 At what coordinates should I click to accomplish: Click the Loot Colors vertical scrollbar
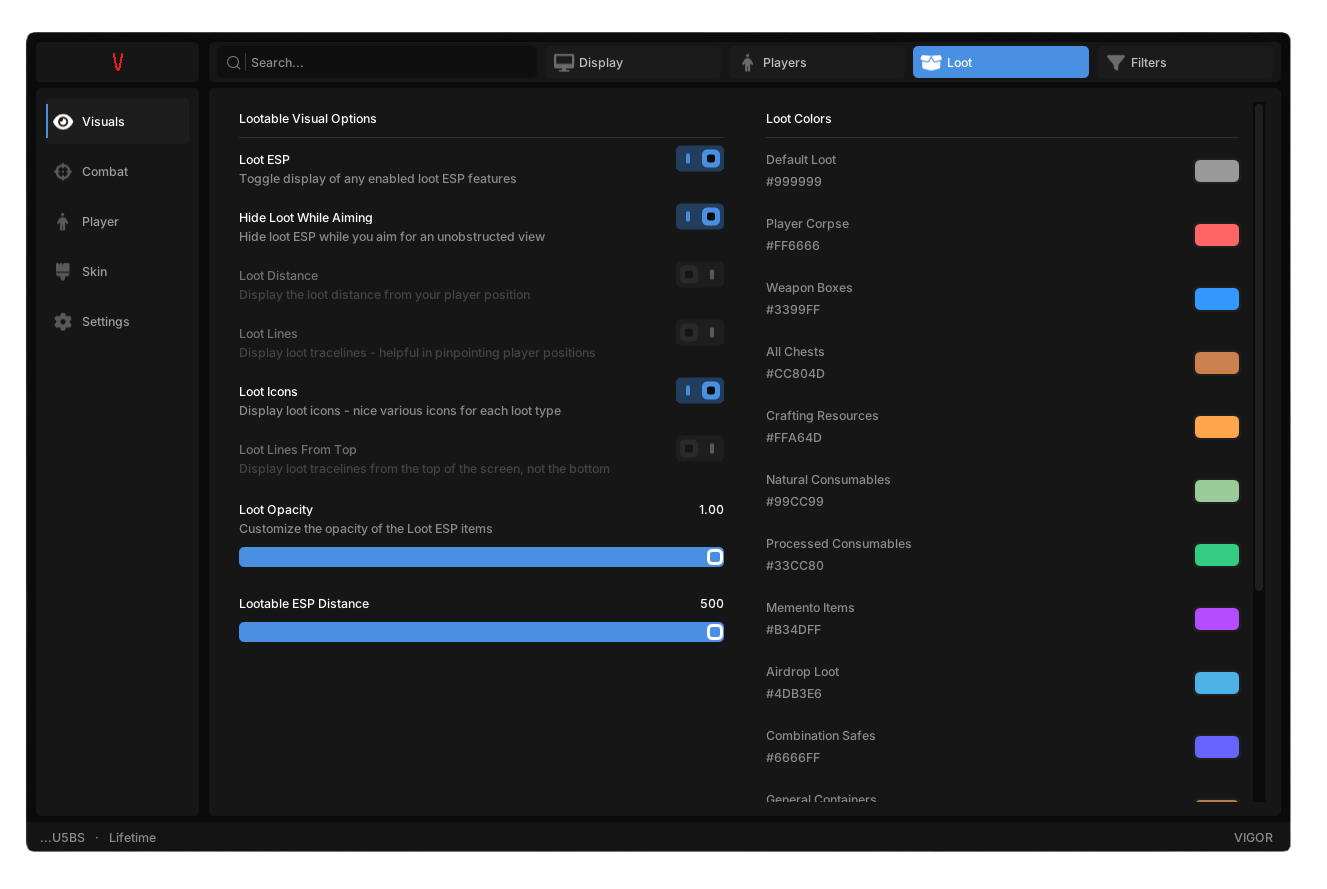(1259, 347)
